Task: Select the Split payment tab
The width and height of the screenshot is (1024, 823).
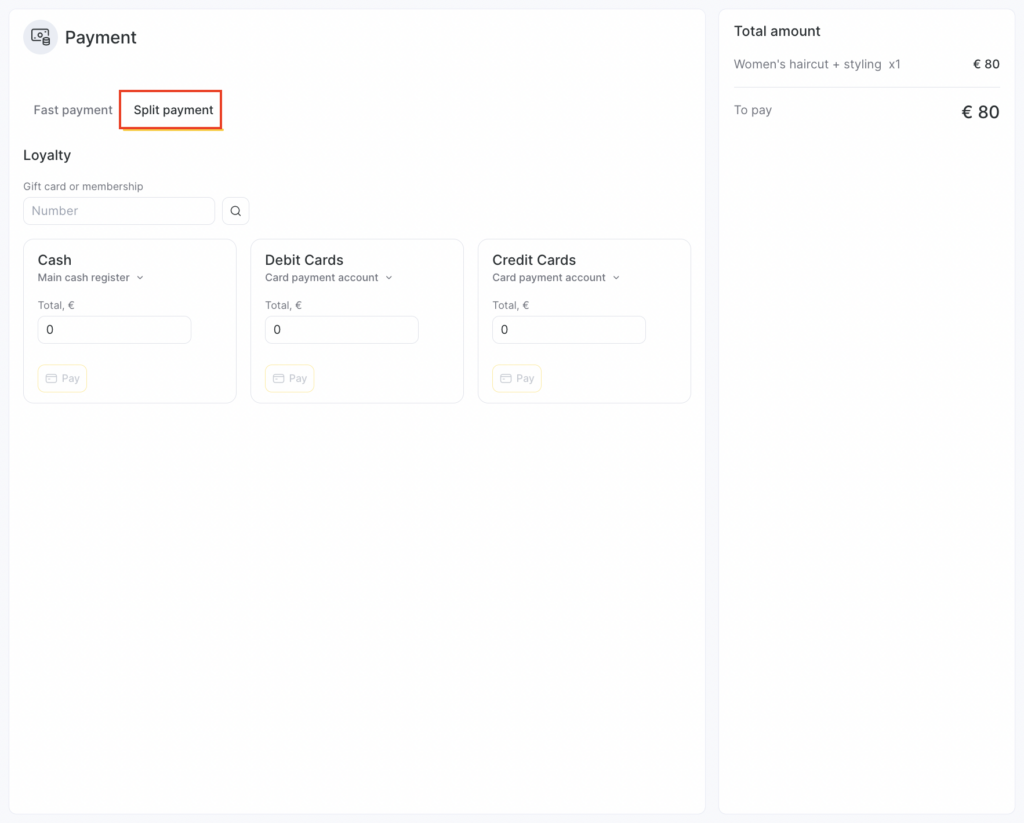Action: 173,110
